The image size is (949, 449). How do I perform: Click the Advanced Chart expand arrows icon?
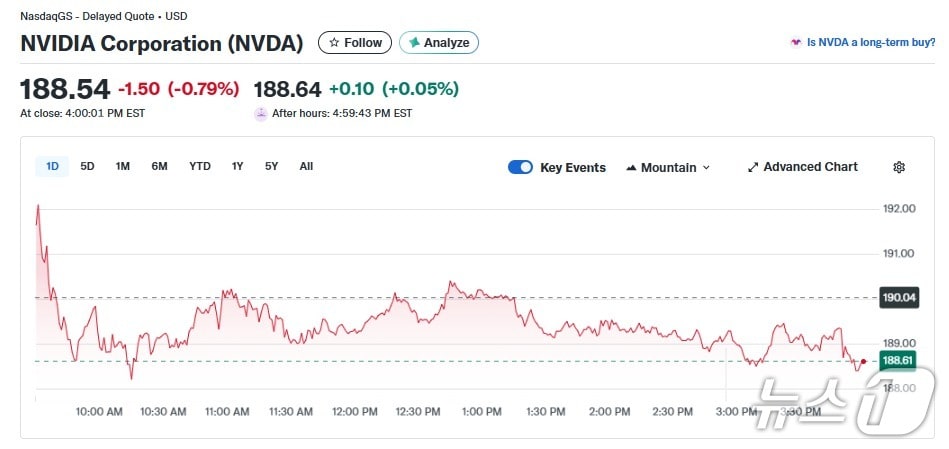coord(753,167)
